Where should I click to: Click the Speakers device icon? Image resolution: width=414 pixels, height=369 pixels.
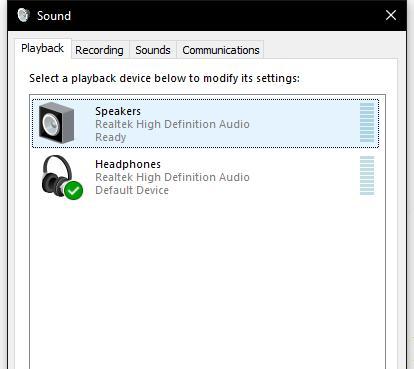(56, 123)
